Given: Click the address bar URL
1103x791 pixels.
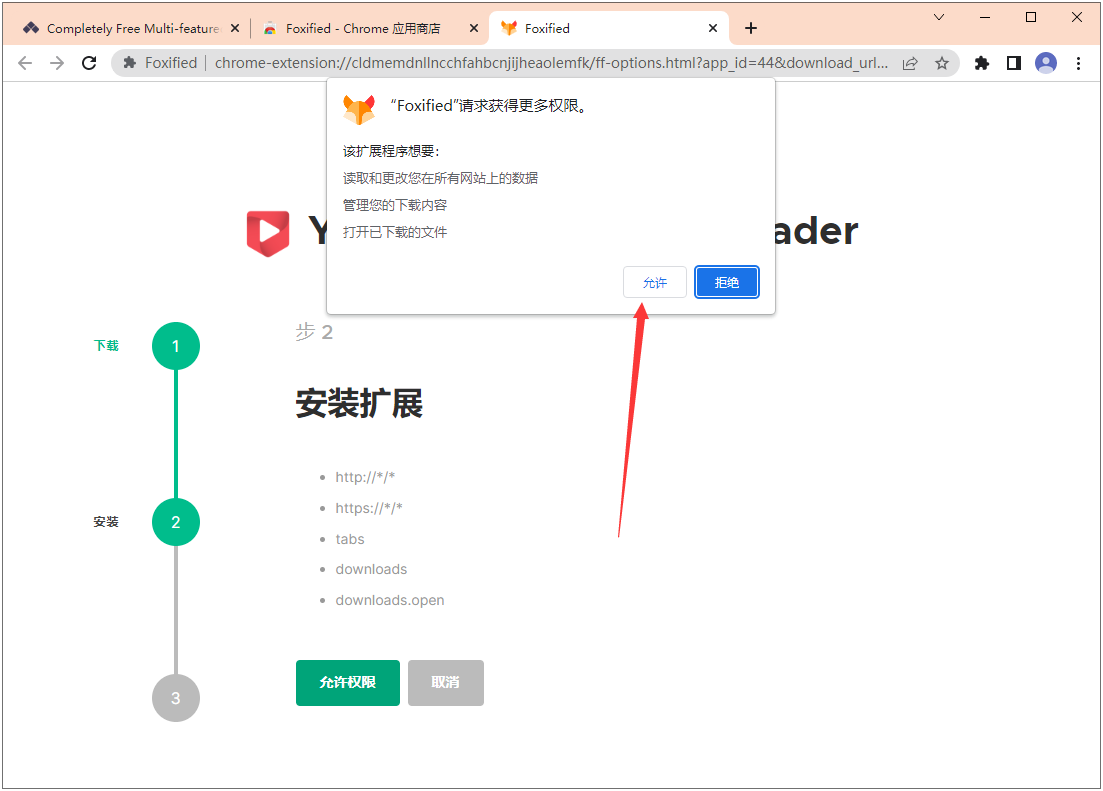Looking at the screenshot, I should click(552, 63).
